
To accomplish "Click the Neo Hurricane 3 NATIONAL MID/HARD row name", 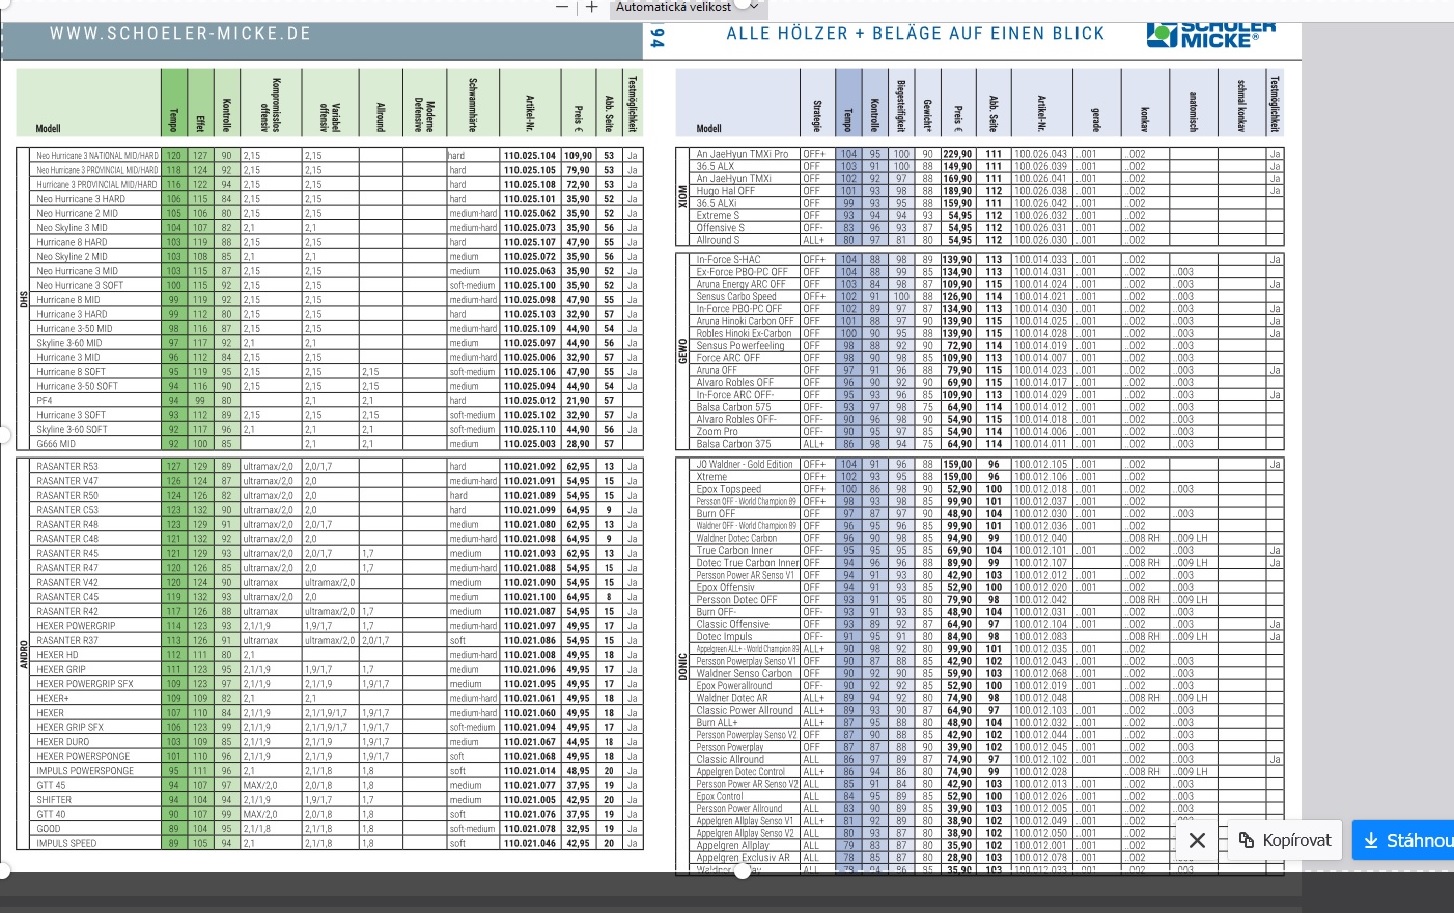I will [x=97, y=156].
